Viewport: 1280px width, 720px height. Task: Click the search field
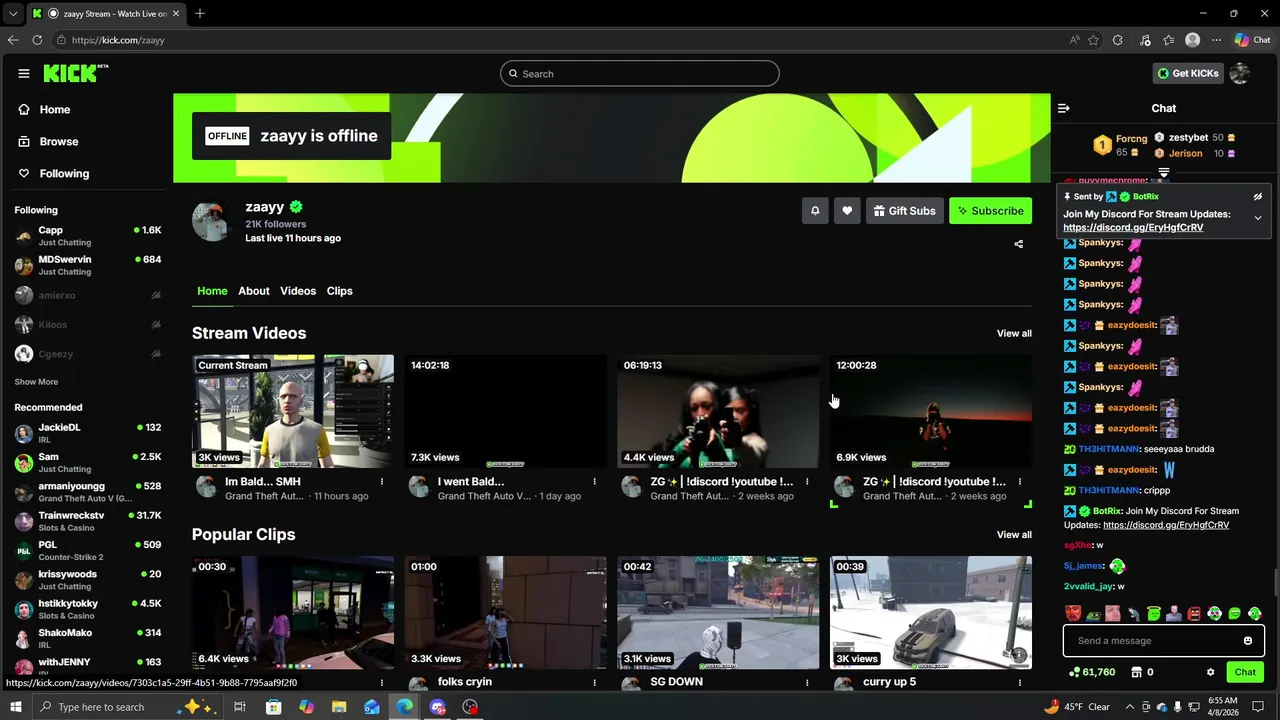(x=640, y=74)
